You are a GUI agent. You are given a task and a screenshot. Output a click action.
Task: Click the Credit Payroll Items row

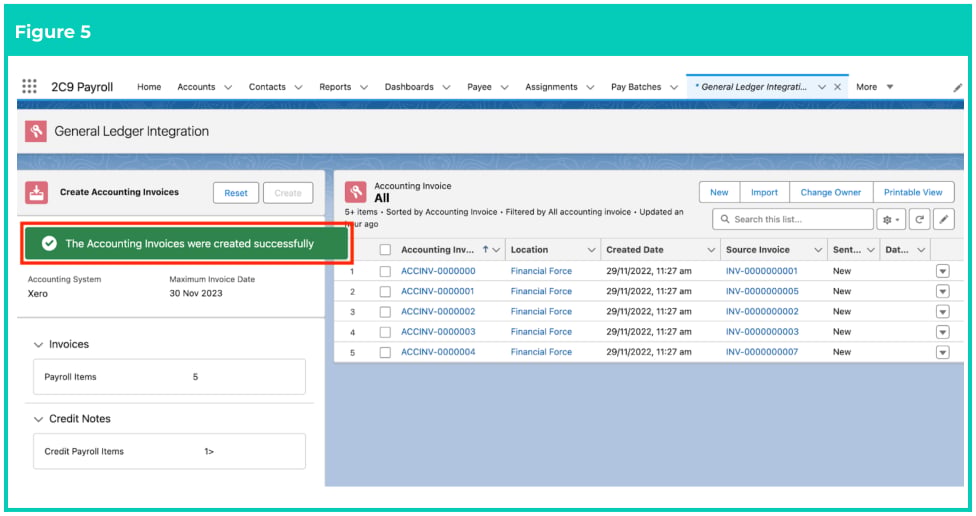169,451
